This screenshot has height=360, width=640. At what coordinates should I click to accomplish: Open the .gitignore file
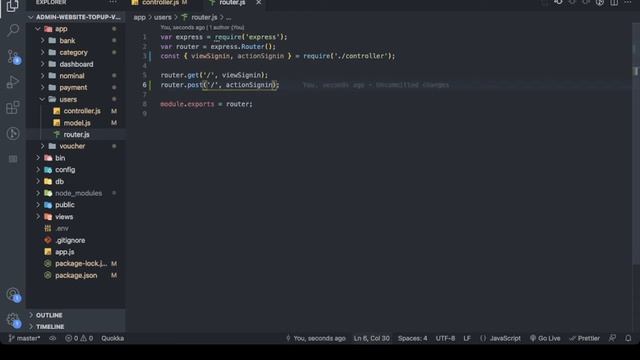point(70,240)
